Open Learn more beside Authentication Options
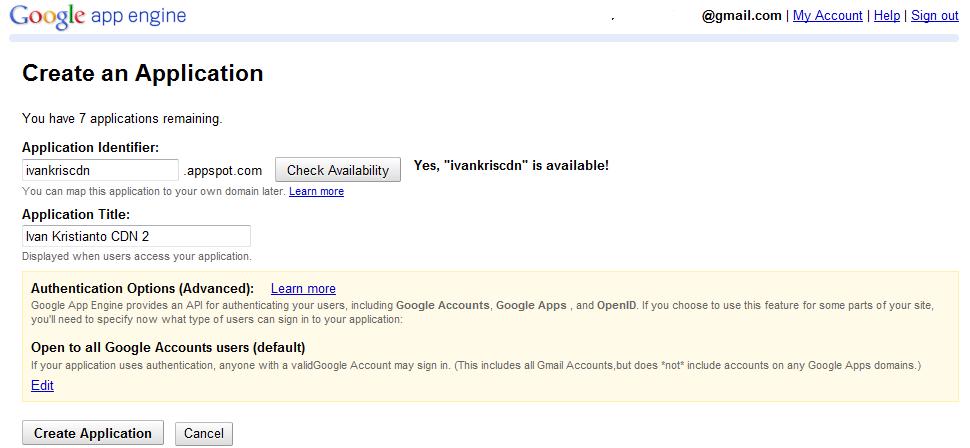Screen dimensions: 970x448 tap(303, 288)
